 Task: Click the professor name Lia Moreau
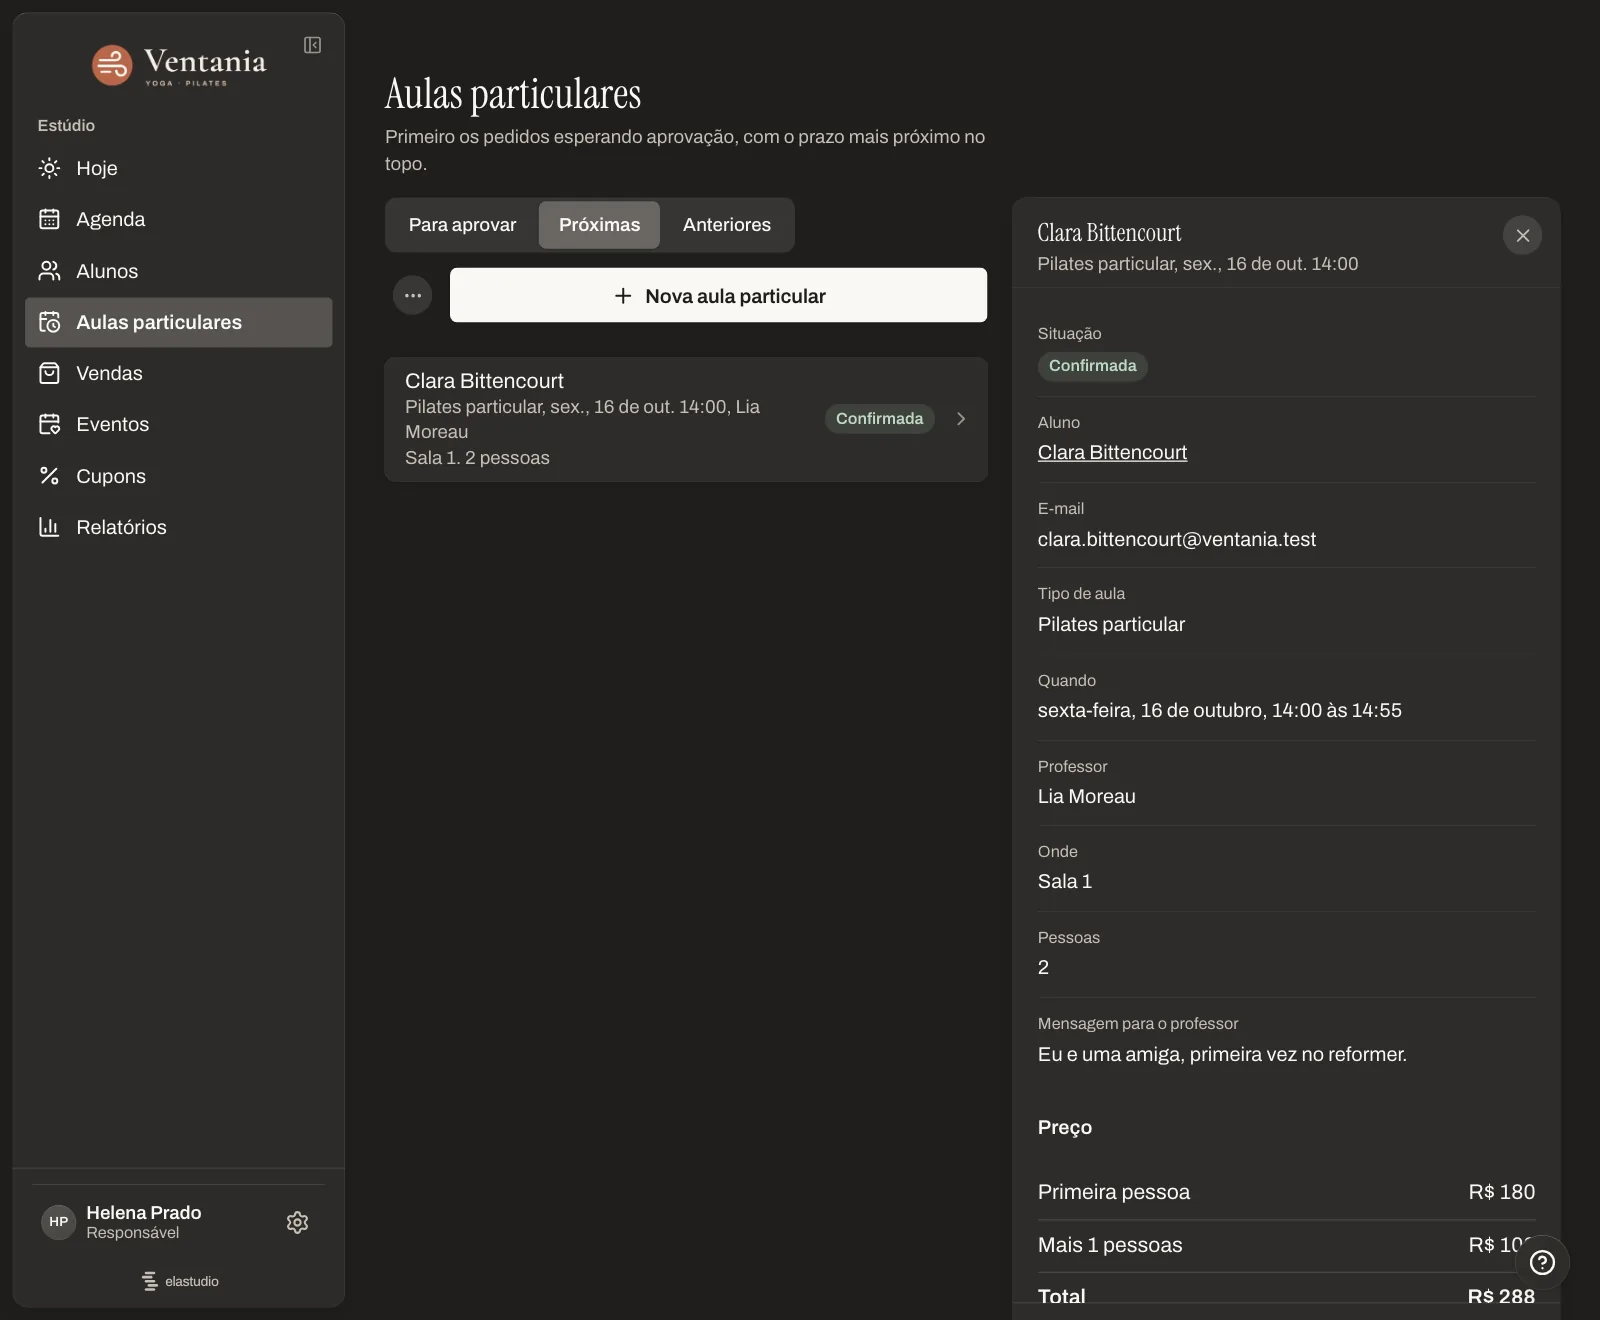pos(1087,796)
